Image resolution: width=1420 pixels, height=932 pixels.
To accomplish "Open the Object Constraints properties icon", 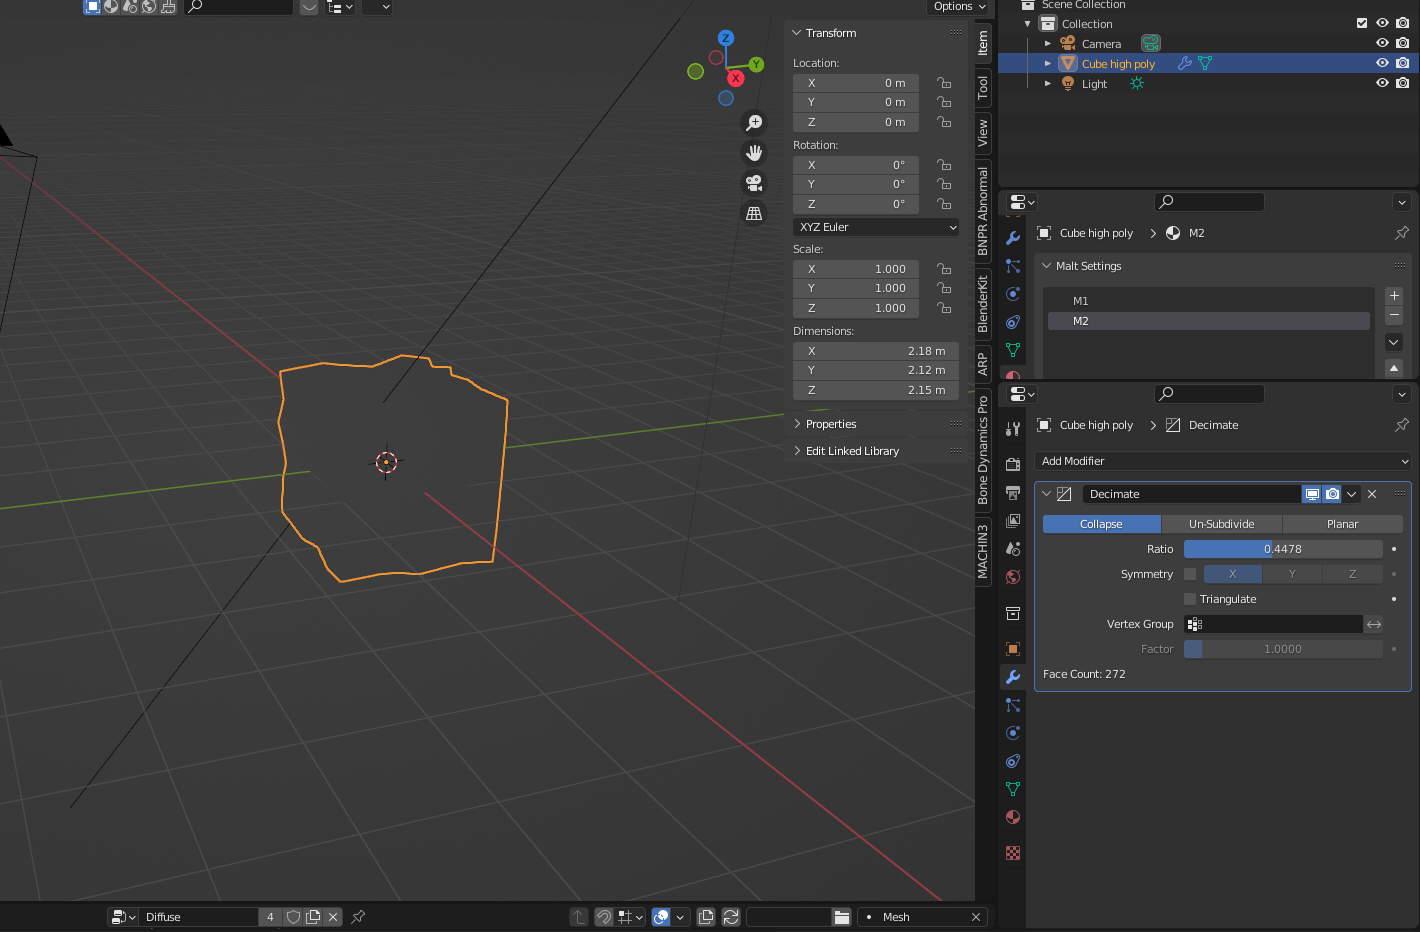I will pyautogui.click(x=1013, y=761).
